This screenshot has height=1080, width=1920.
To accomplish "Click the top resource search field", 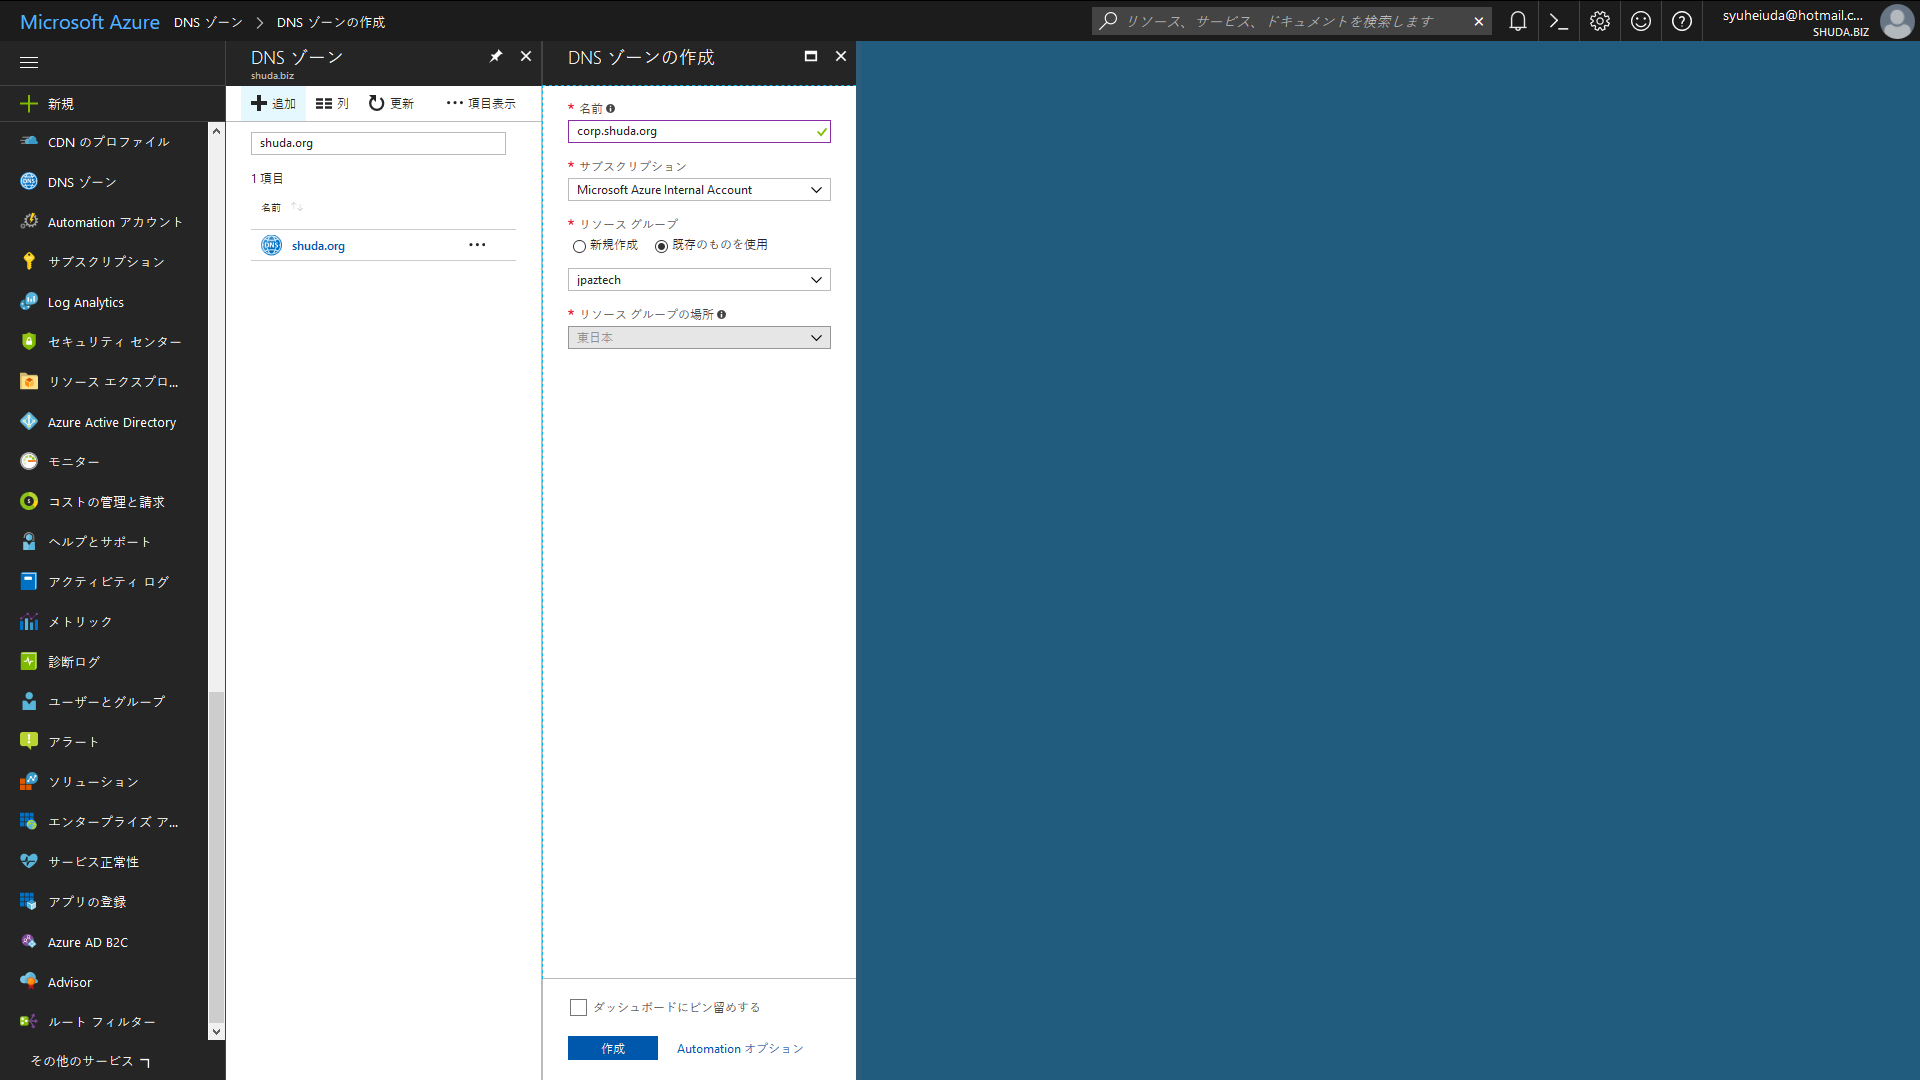I will coord(1292,21).
